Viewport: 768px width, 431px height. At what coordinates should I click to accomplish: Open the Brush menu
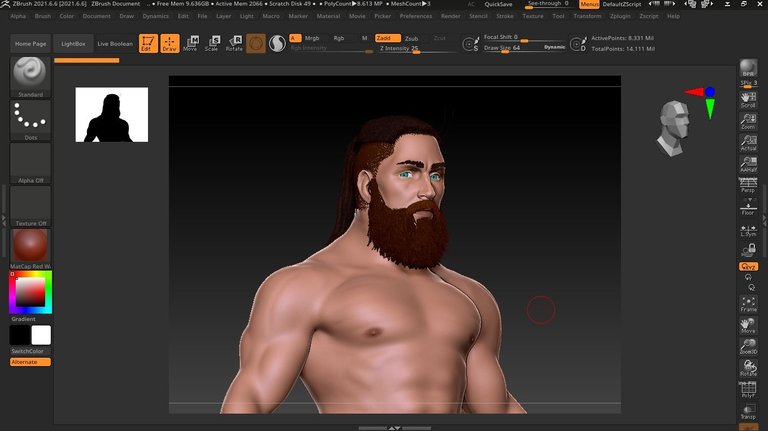pyautogui.click(x=43, y=16)
